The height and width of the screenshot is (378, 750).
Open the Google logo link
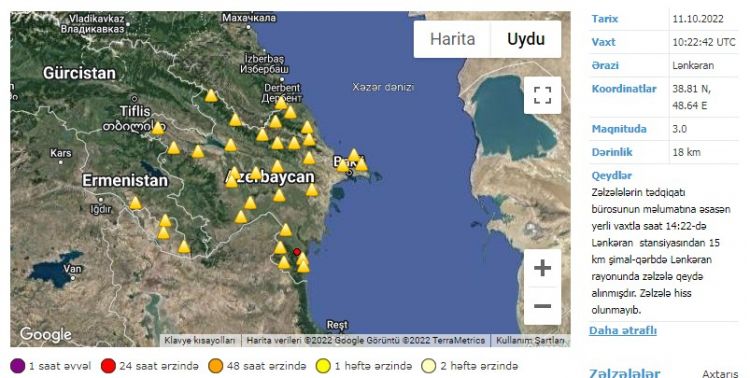45,334
